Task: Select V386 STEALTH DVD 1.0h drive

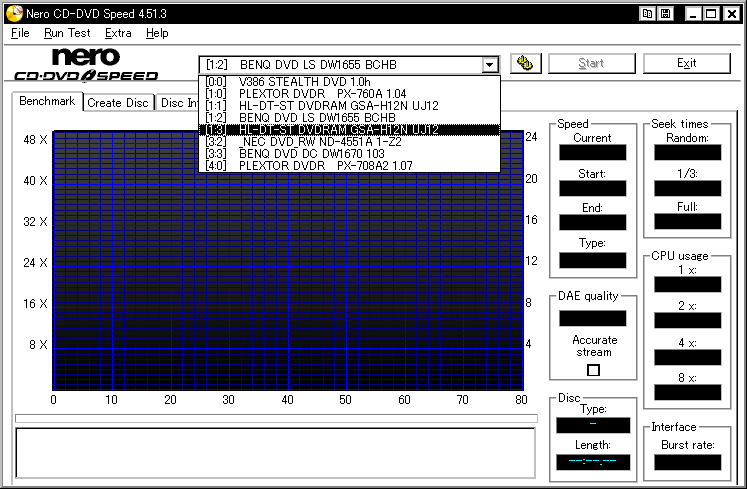Action: tap(349, 82)
